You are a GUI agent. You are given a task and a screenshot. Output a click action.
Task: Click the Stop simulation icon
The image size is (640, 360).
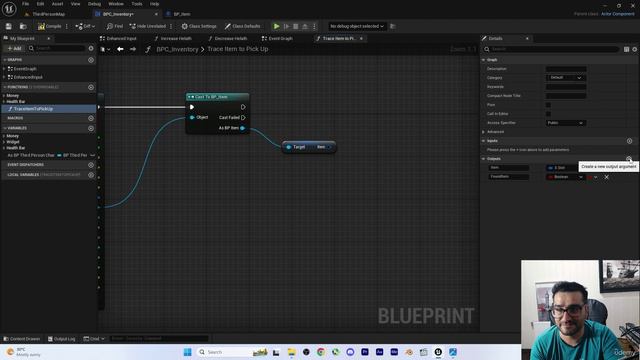pyautogui.click(x=296, y=26)
